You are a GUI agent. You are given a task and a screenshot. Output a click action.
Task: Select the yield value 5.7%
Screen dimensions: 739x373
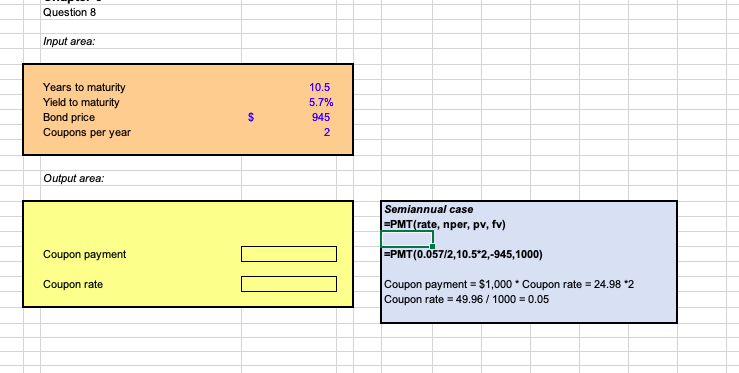[321, 102]
